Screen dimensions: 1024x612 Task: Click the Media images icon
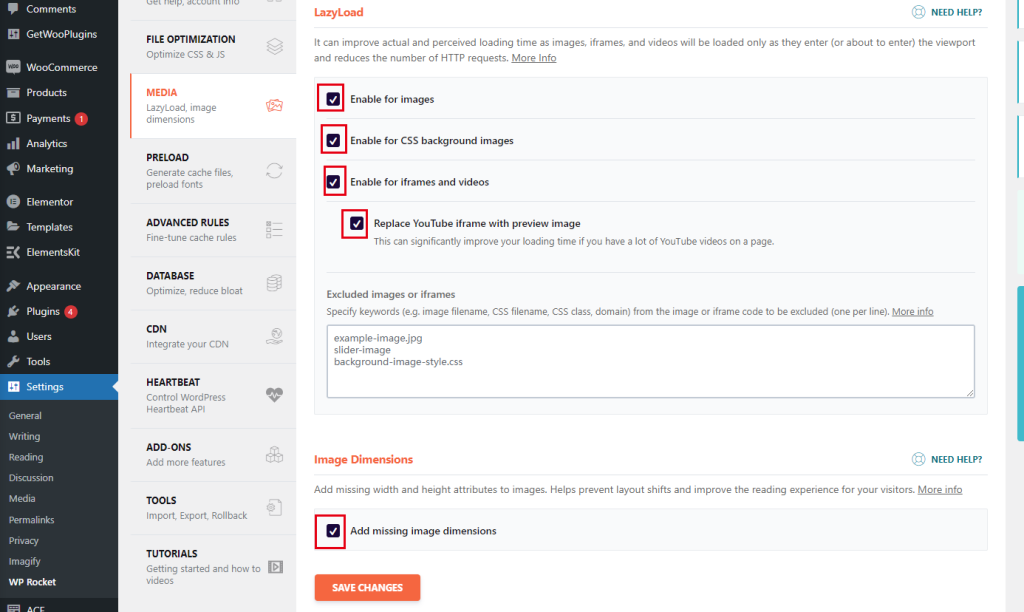click(x=274, y=105)
